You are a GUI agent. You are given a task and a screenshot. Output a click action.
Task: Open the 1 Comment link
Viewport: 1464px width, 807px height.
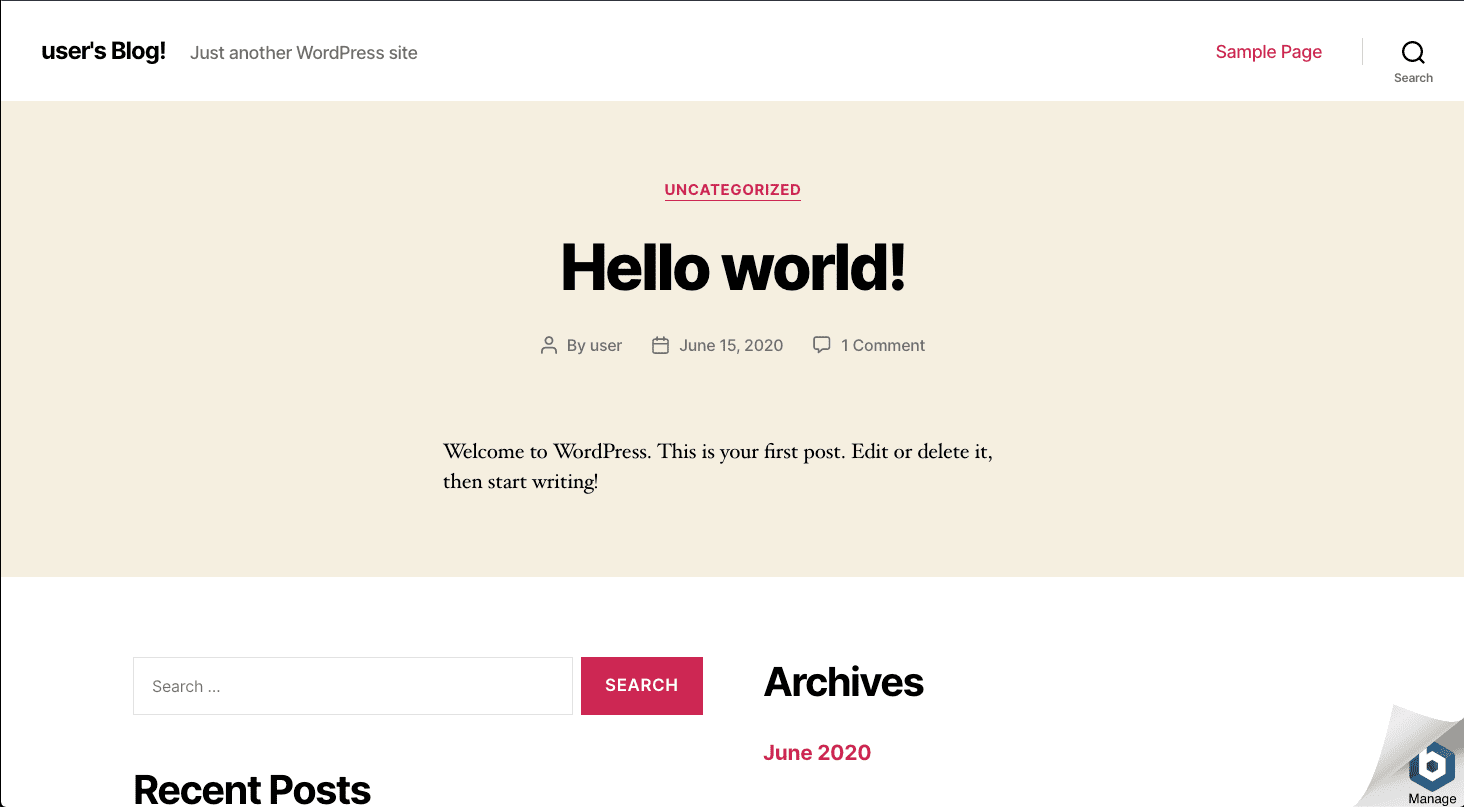pyautogui.click(x=883, y=346)
